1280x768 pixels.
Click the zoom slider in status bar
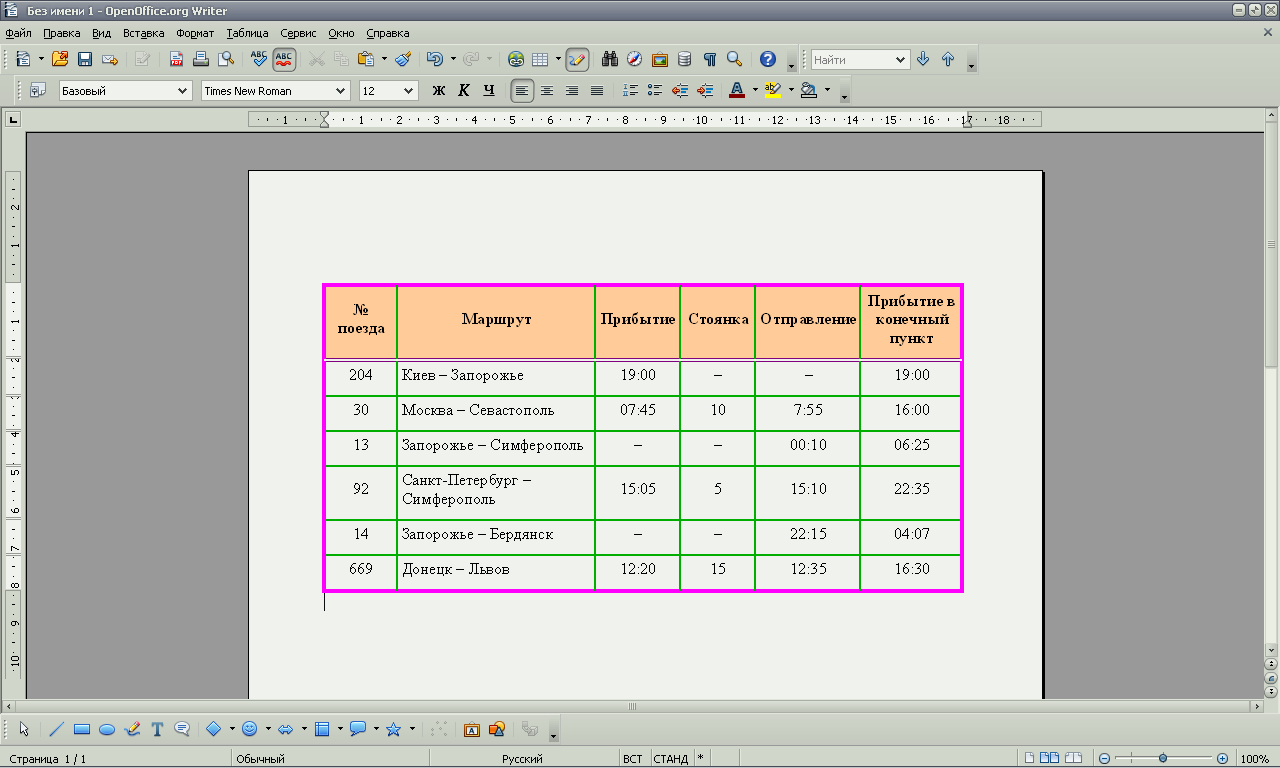(x=1163, y=759)
